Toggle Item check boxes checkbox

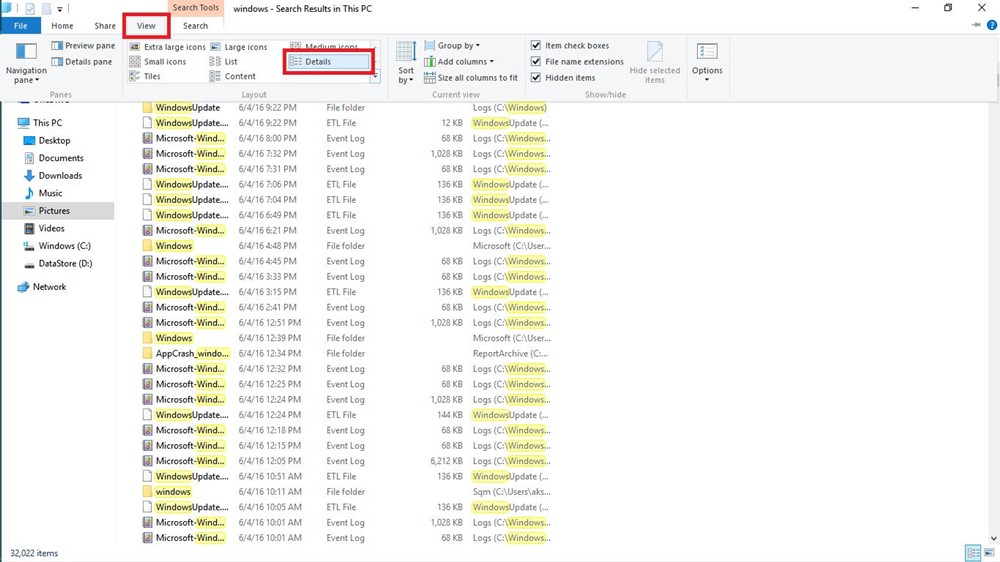(x=536, y=46)
